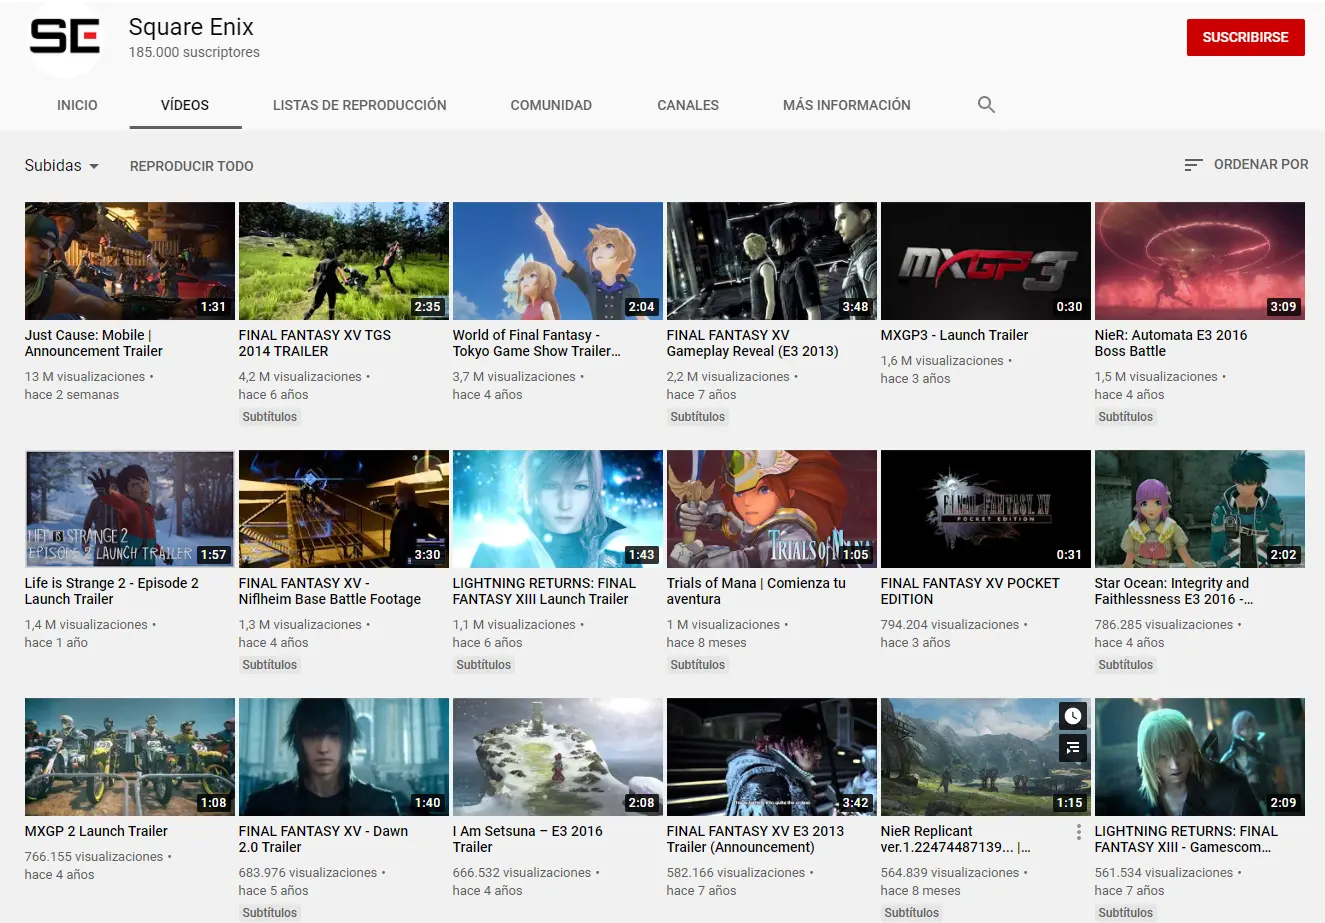
Task: Open Trials of Mana Comienza tu aventura title
Action: pos(756,591)
